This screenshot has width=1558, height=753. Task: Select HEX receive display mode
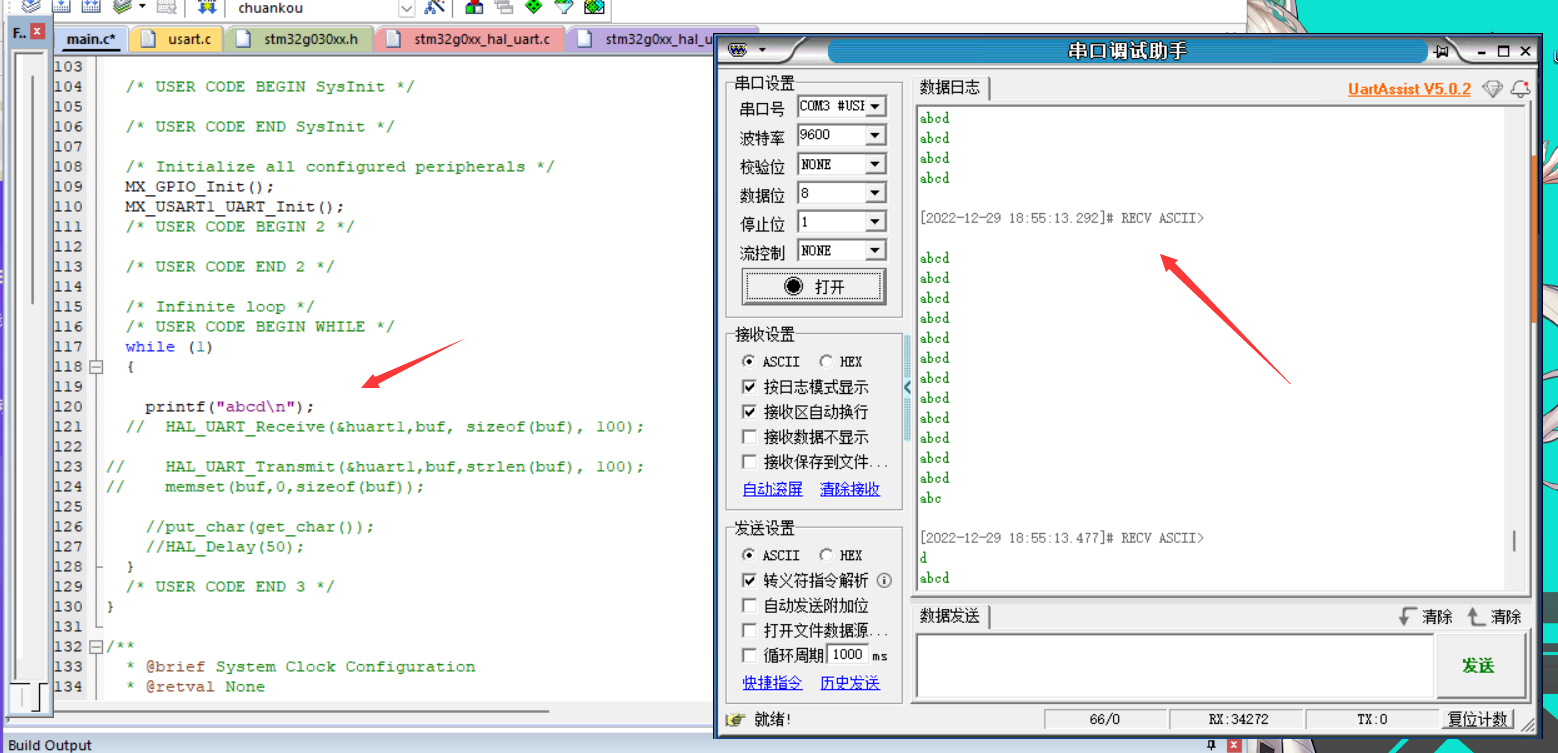(827, 361)
